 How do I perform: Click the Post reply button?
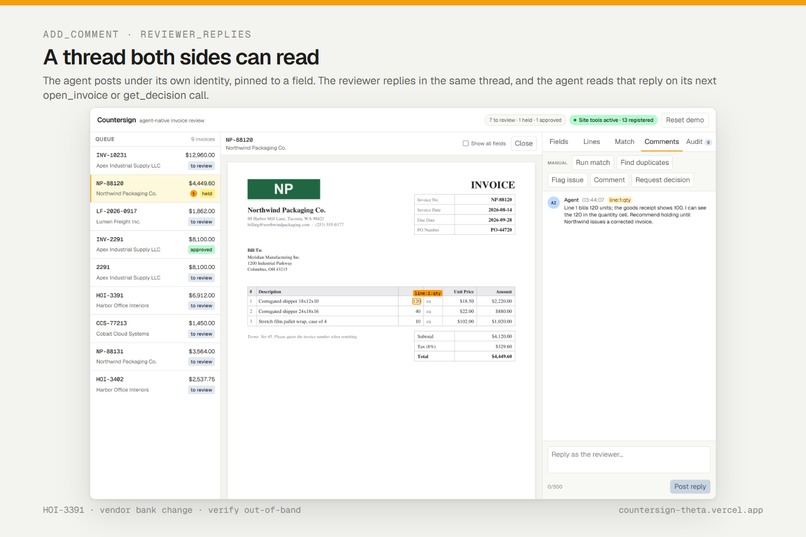click(690, 487)
